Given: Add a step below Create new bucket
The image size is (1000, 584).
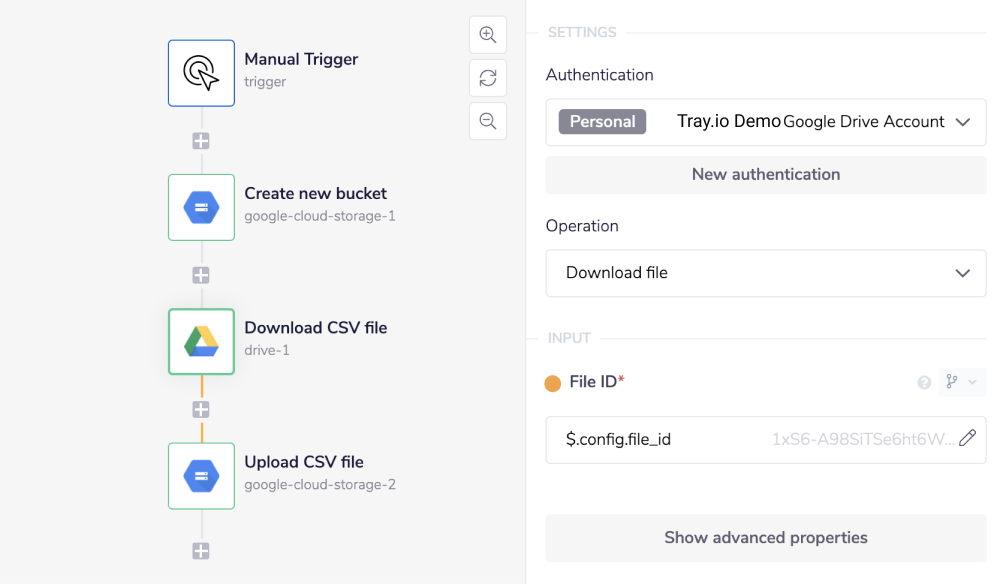Looking at the screenshot, I should 201,275.
